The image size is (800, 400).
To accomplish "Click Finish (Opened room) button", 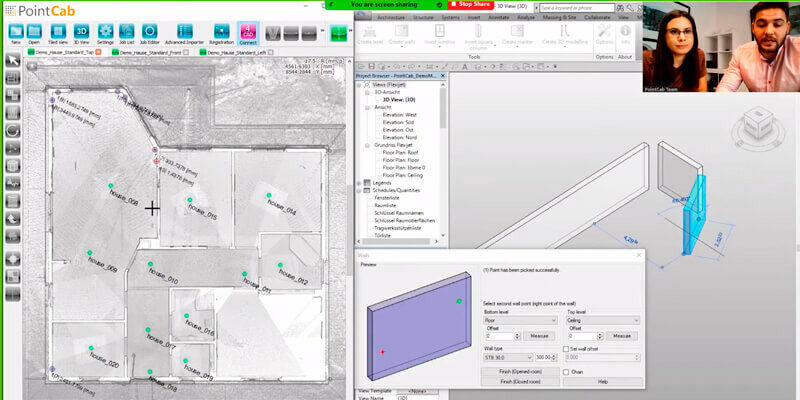I will [520, 371].
